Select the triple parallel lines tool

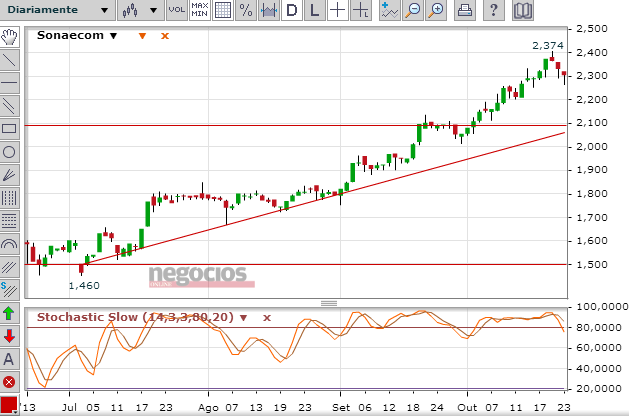point(9,267)
